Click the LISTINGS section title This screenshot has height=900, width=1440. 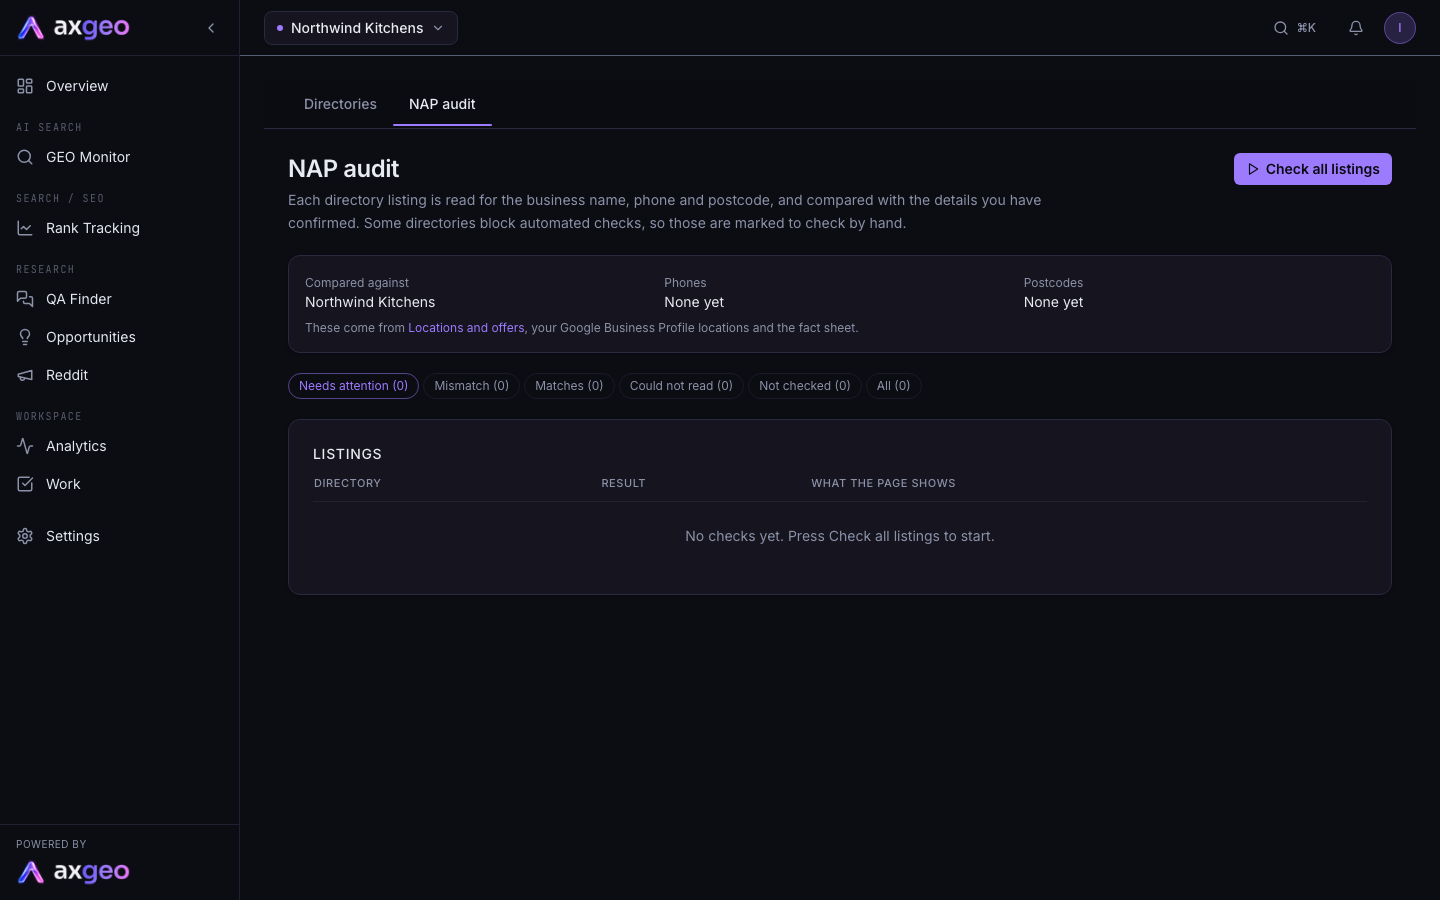[x=347, y=454]
